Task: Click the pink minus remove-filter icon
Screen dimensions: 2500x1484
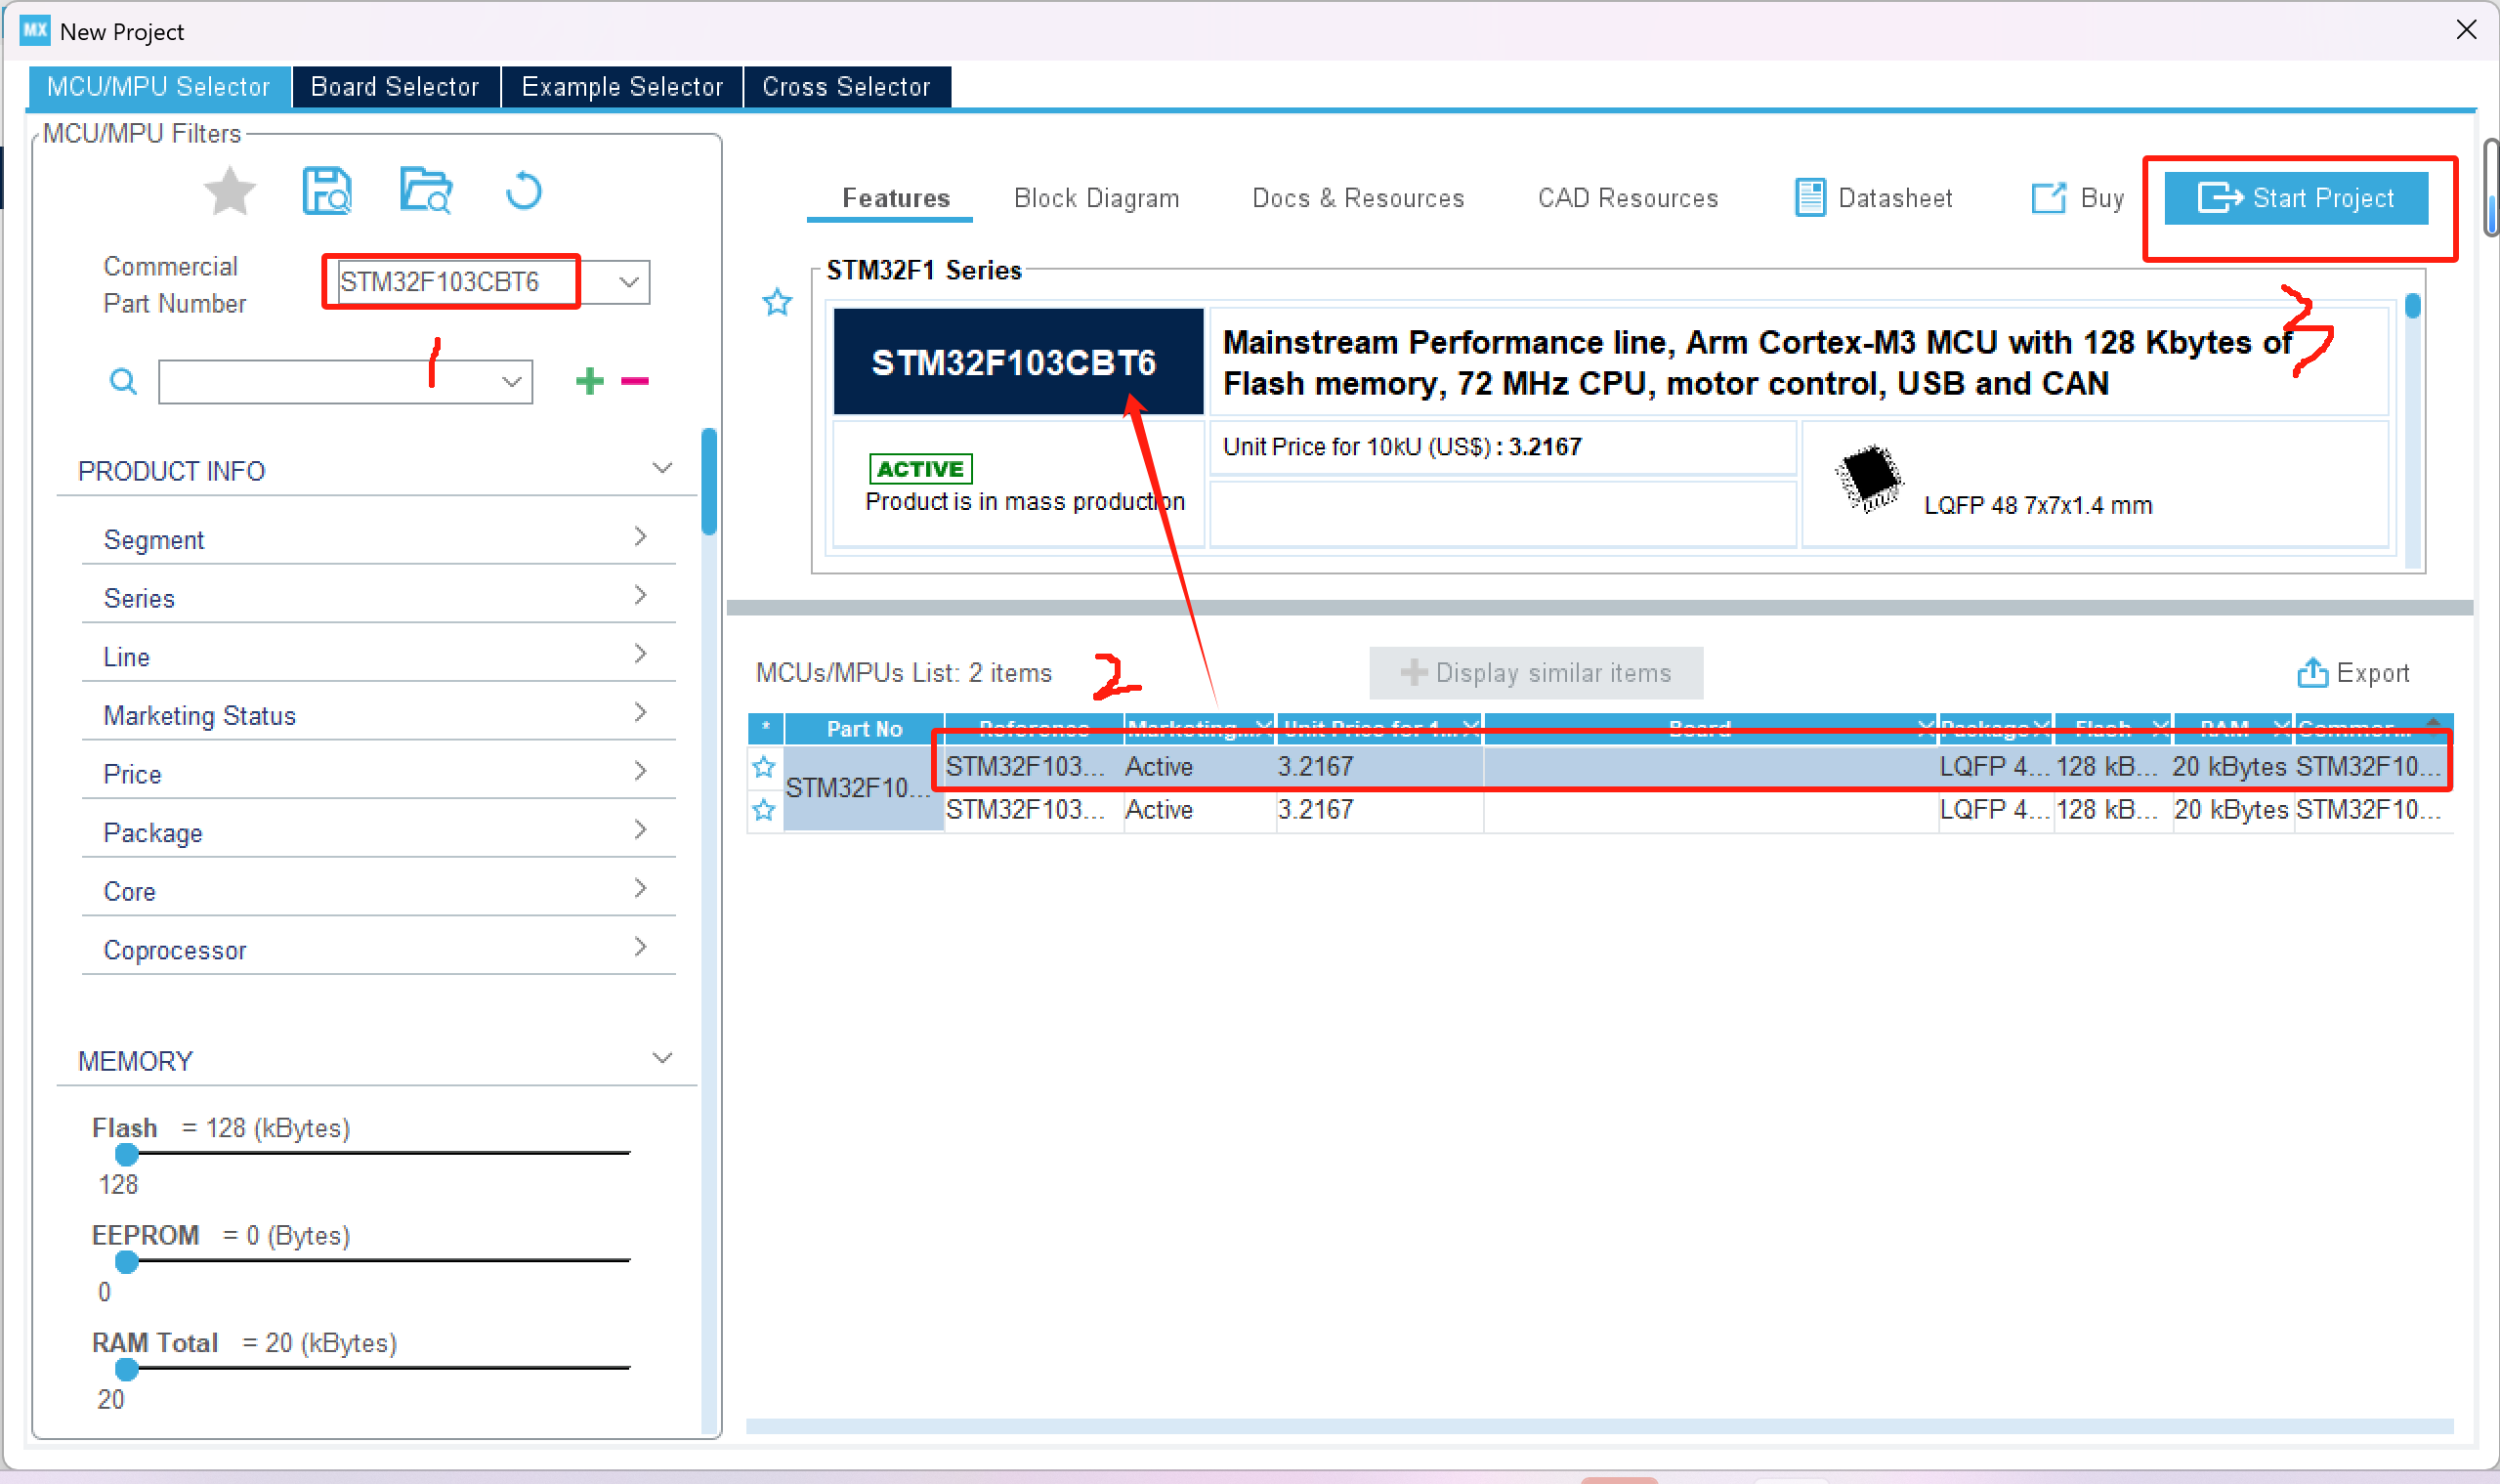Action: click(635, 381)
